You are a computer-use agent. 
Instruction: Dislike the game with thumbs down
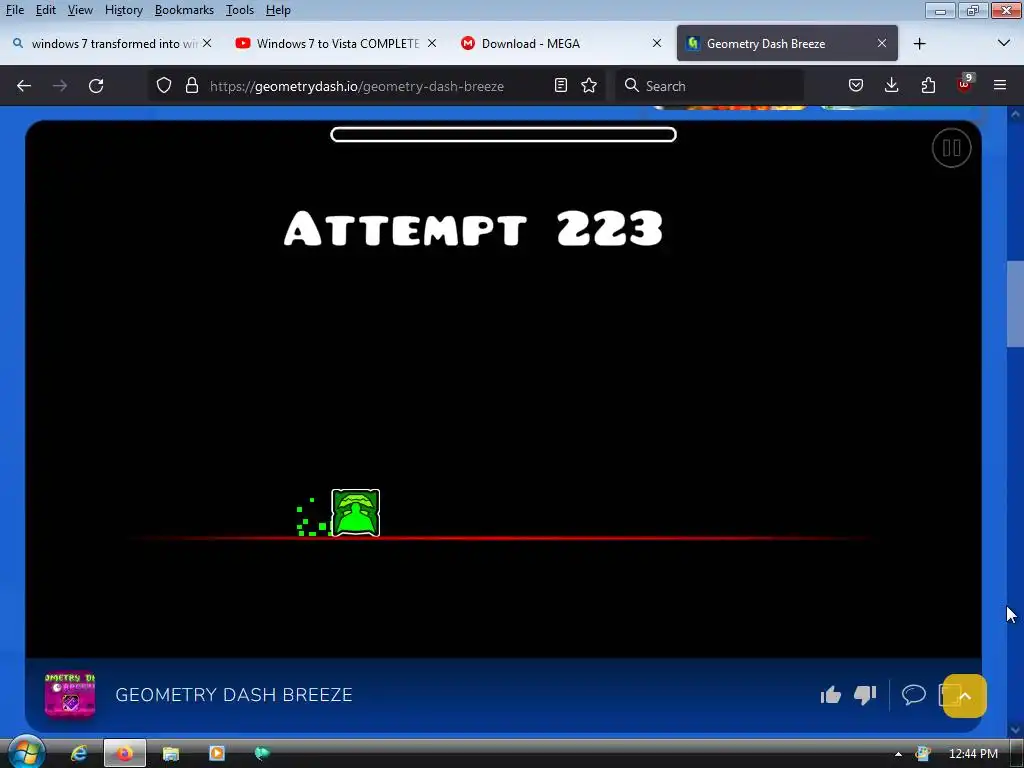[x=865, y=695]
